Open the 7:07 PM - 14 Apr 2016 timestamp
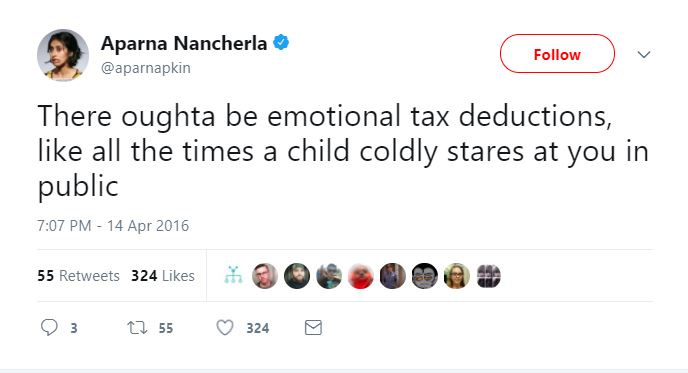Image resolution: width=688 pixels, height=373 pixels. (113, 226)
